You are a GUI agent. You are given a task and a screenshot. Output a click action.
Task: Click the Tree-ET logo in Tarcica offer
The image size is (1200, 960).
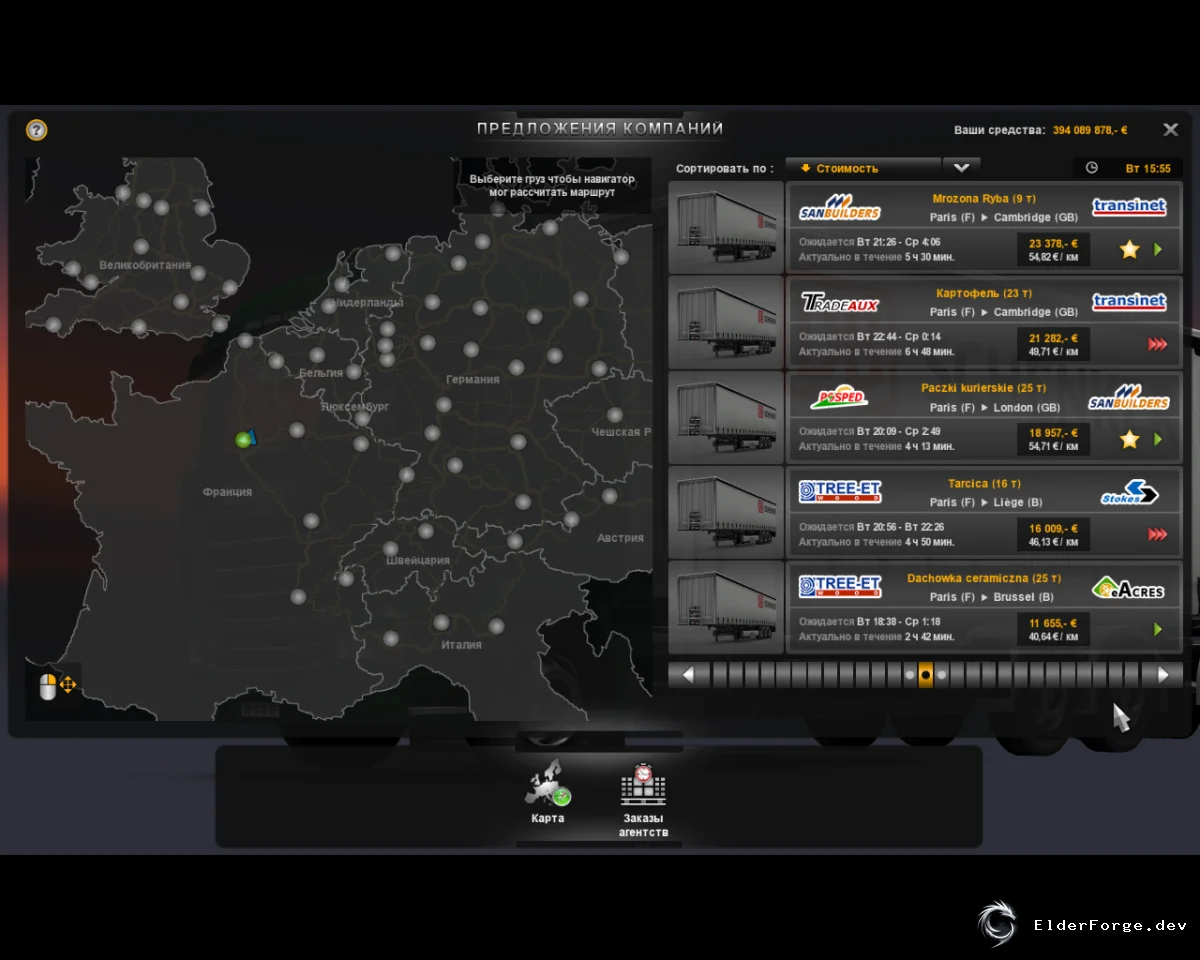(x=840, y=492)
